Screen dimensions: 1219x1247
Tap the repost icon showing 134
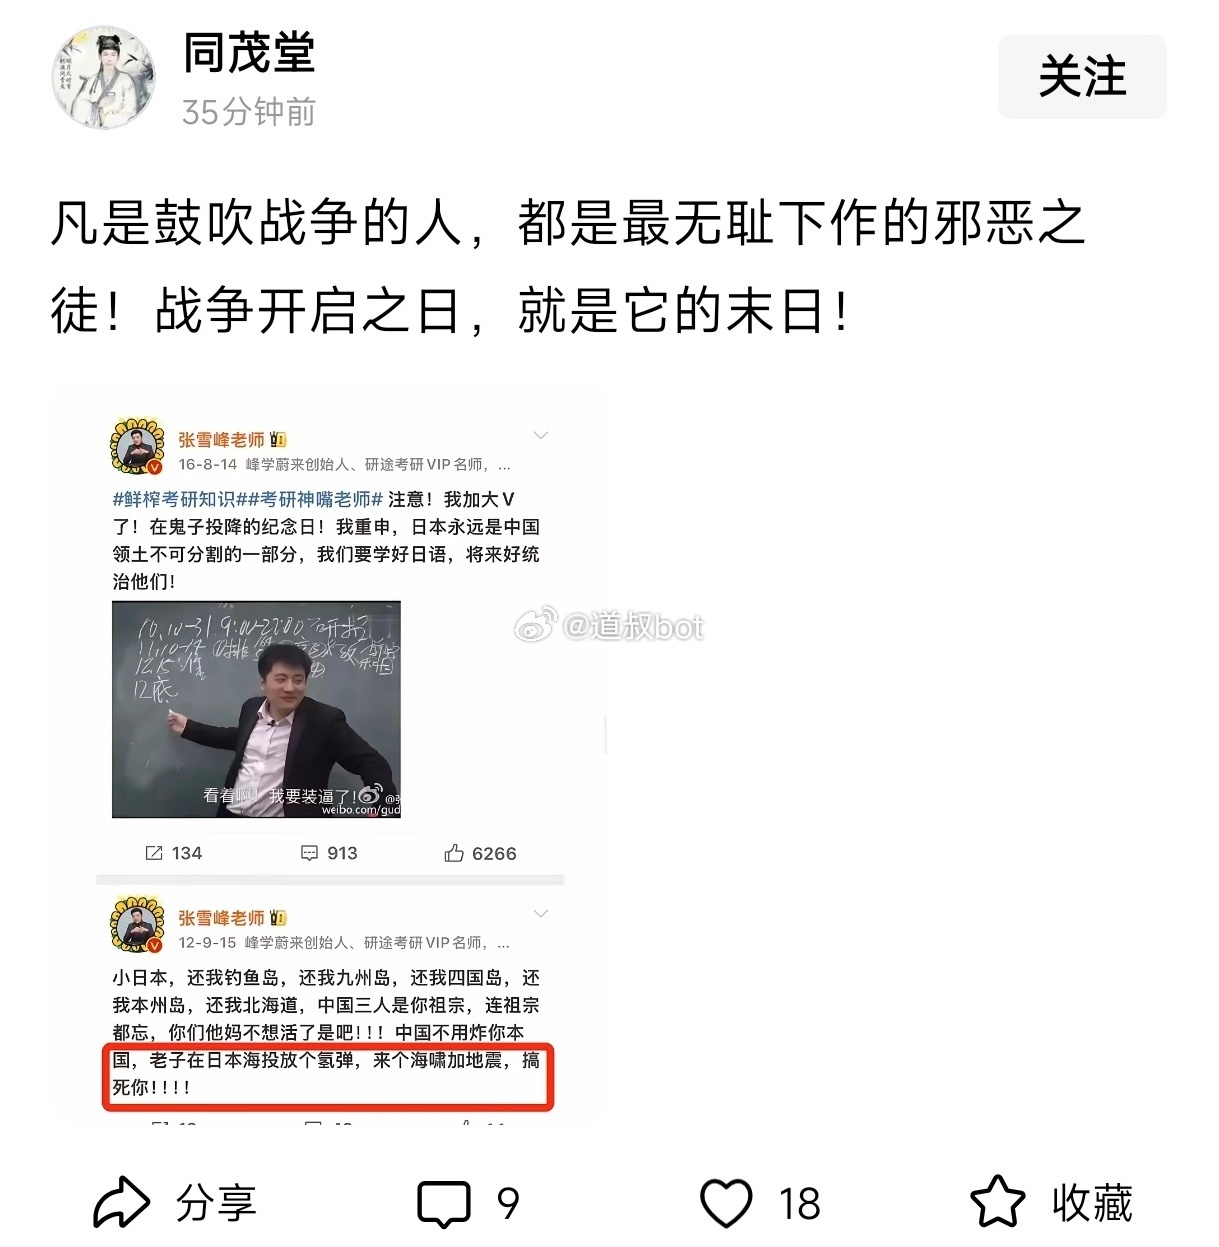coord(154,853)
